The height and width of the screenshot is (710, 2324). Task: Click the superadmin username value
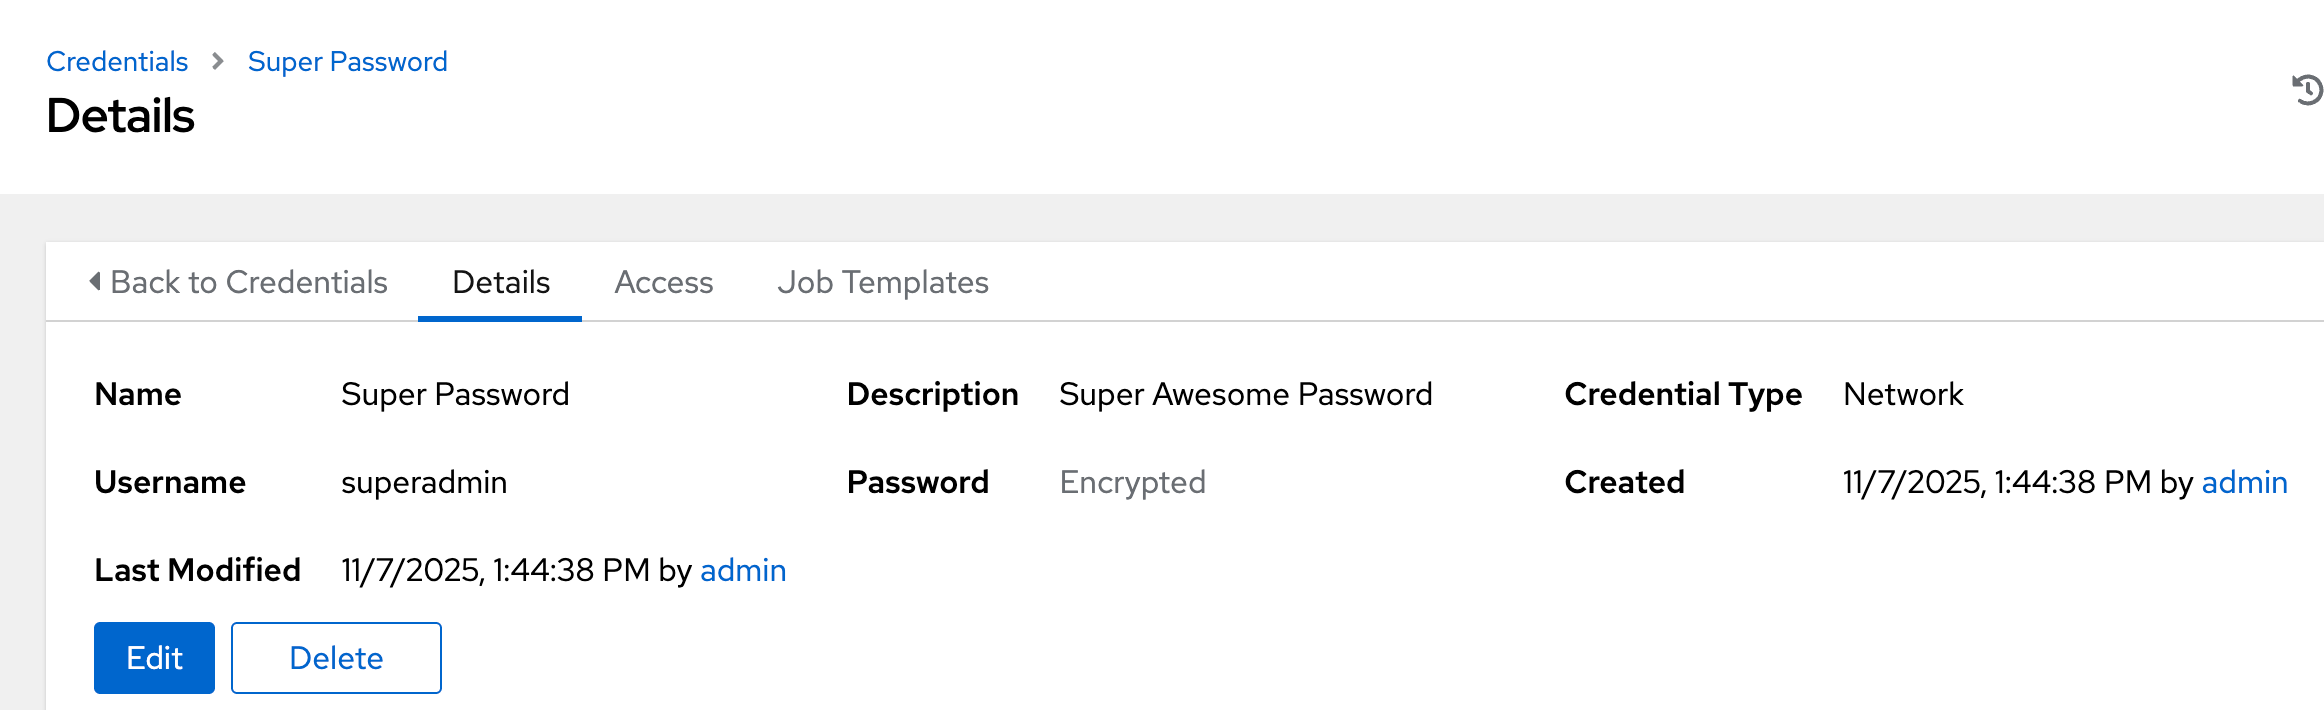424,483
